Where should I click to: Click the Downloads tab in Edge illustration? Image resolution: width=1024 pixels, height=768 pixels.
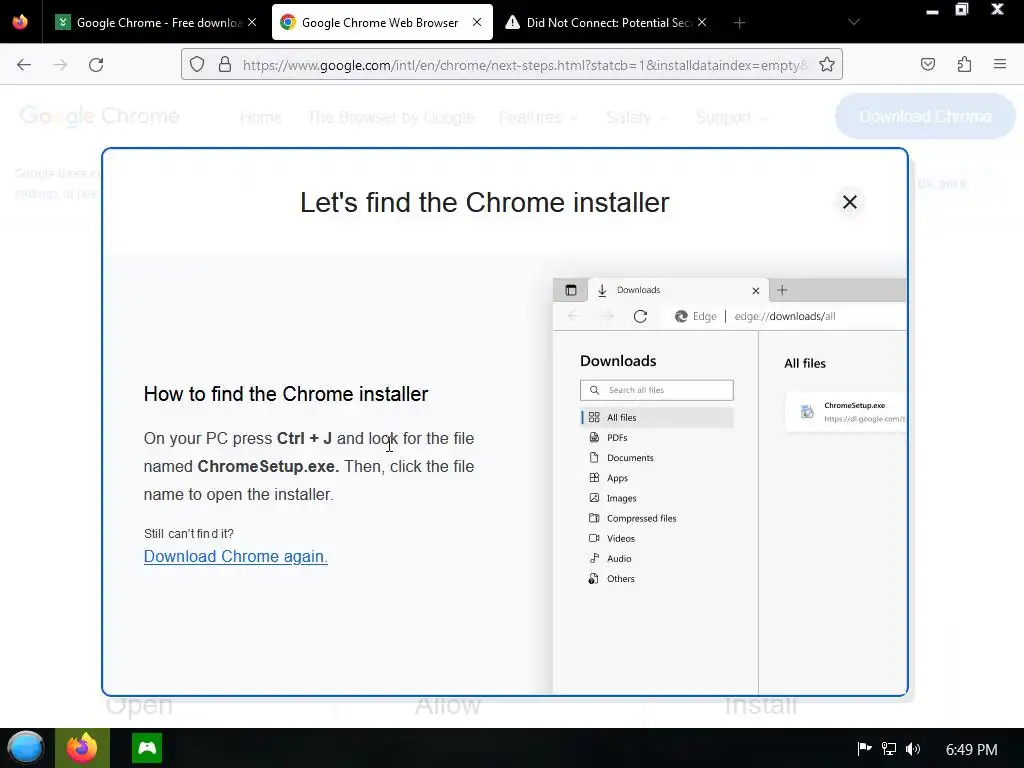[x=678, y=290]
